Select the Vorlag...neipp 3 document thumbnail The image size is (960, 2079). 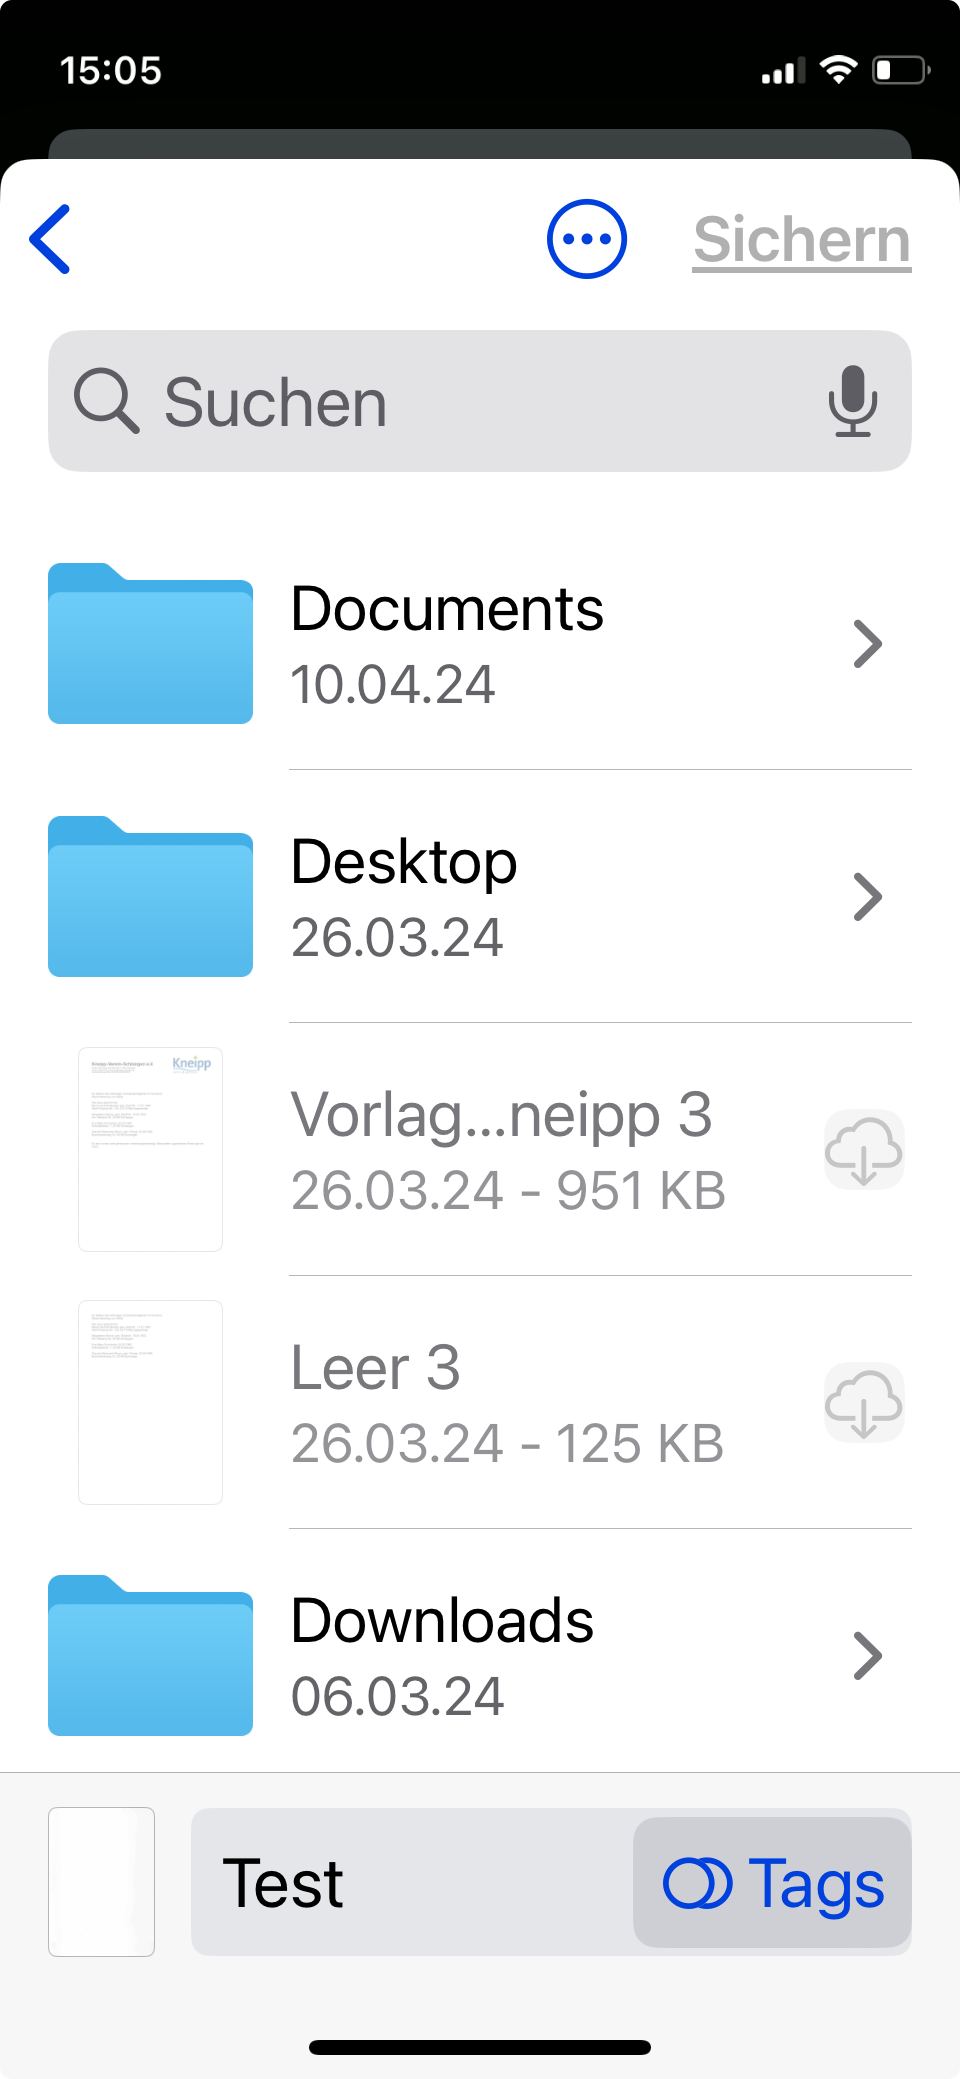point(151,1150)
